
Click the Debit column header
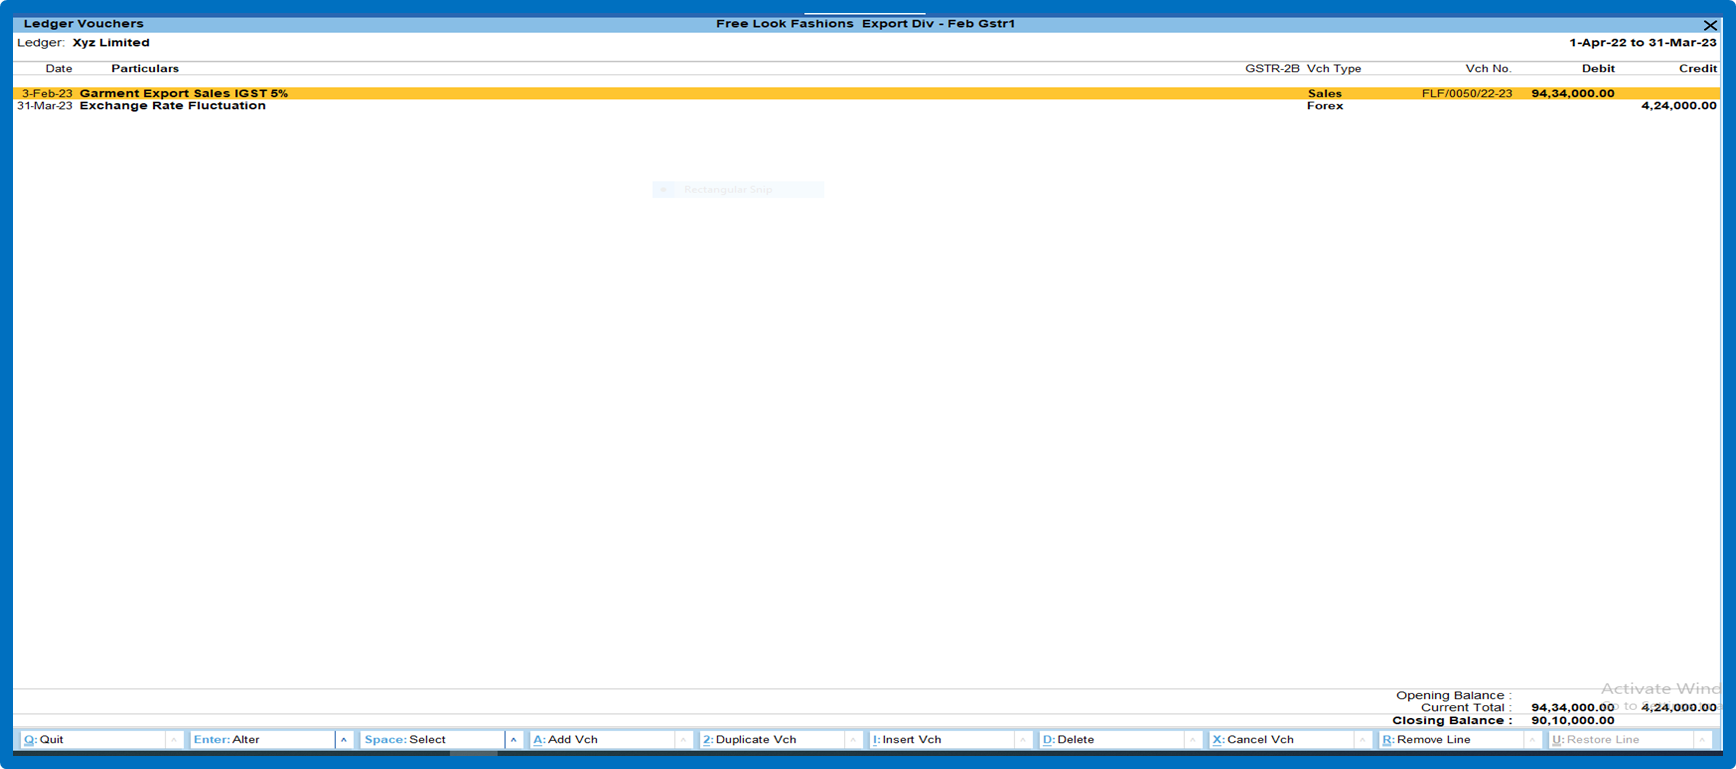coord(1598,69)
